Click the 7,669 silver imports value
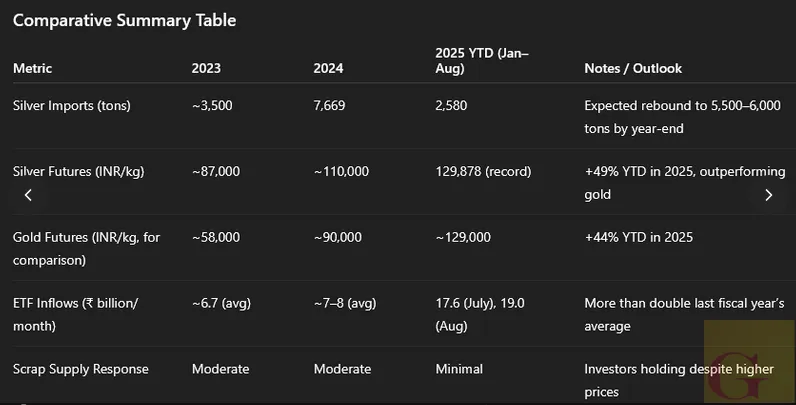The height and width of the screenshot is (405, 796). coord(329,106)
